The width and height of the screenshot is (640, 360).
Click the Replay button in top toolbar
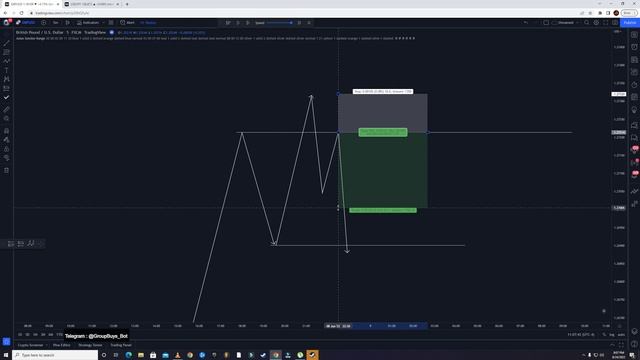pyautogui.click(x=148, y=23)
